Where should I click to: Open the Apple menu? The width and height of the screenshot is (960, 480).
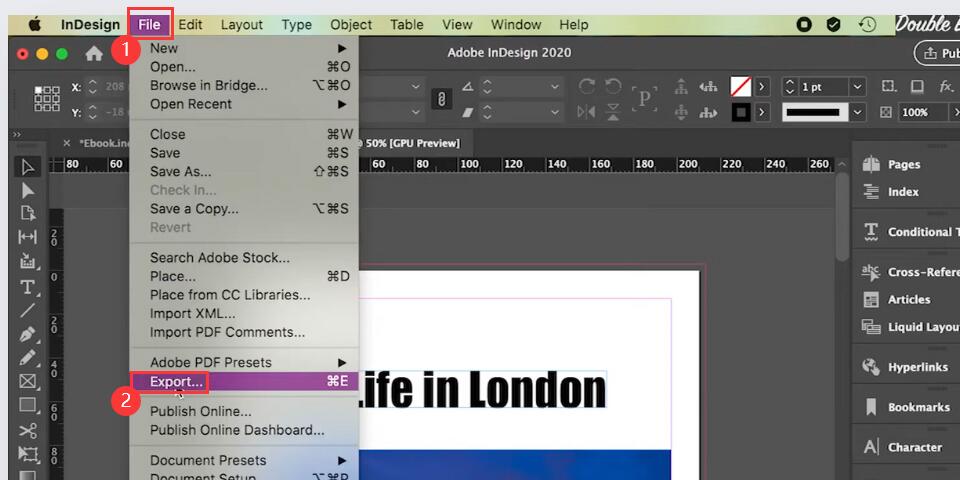pos(35,25)
